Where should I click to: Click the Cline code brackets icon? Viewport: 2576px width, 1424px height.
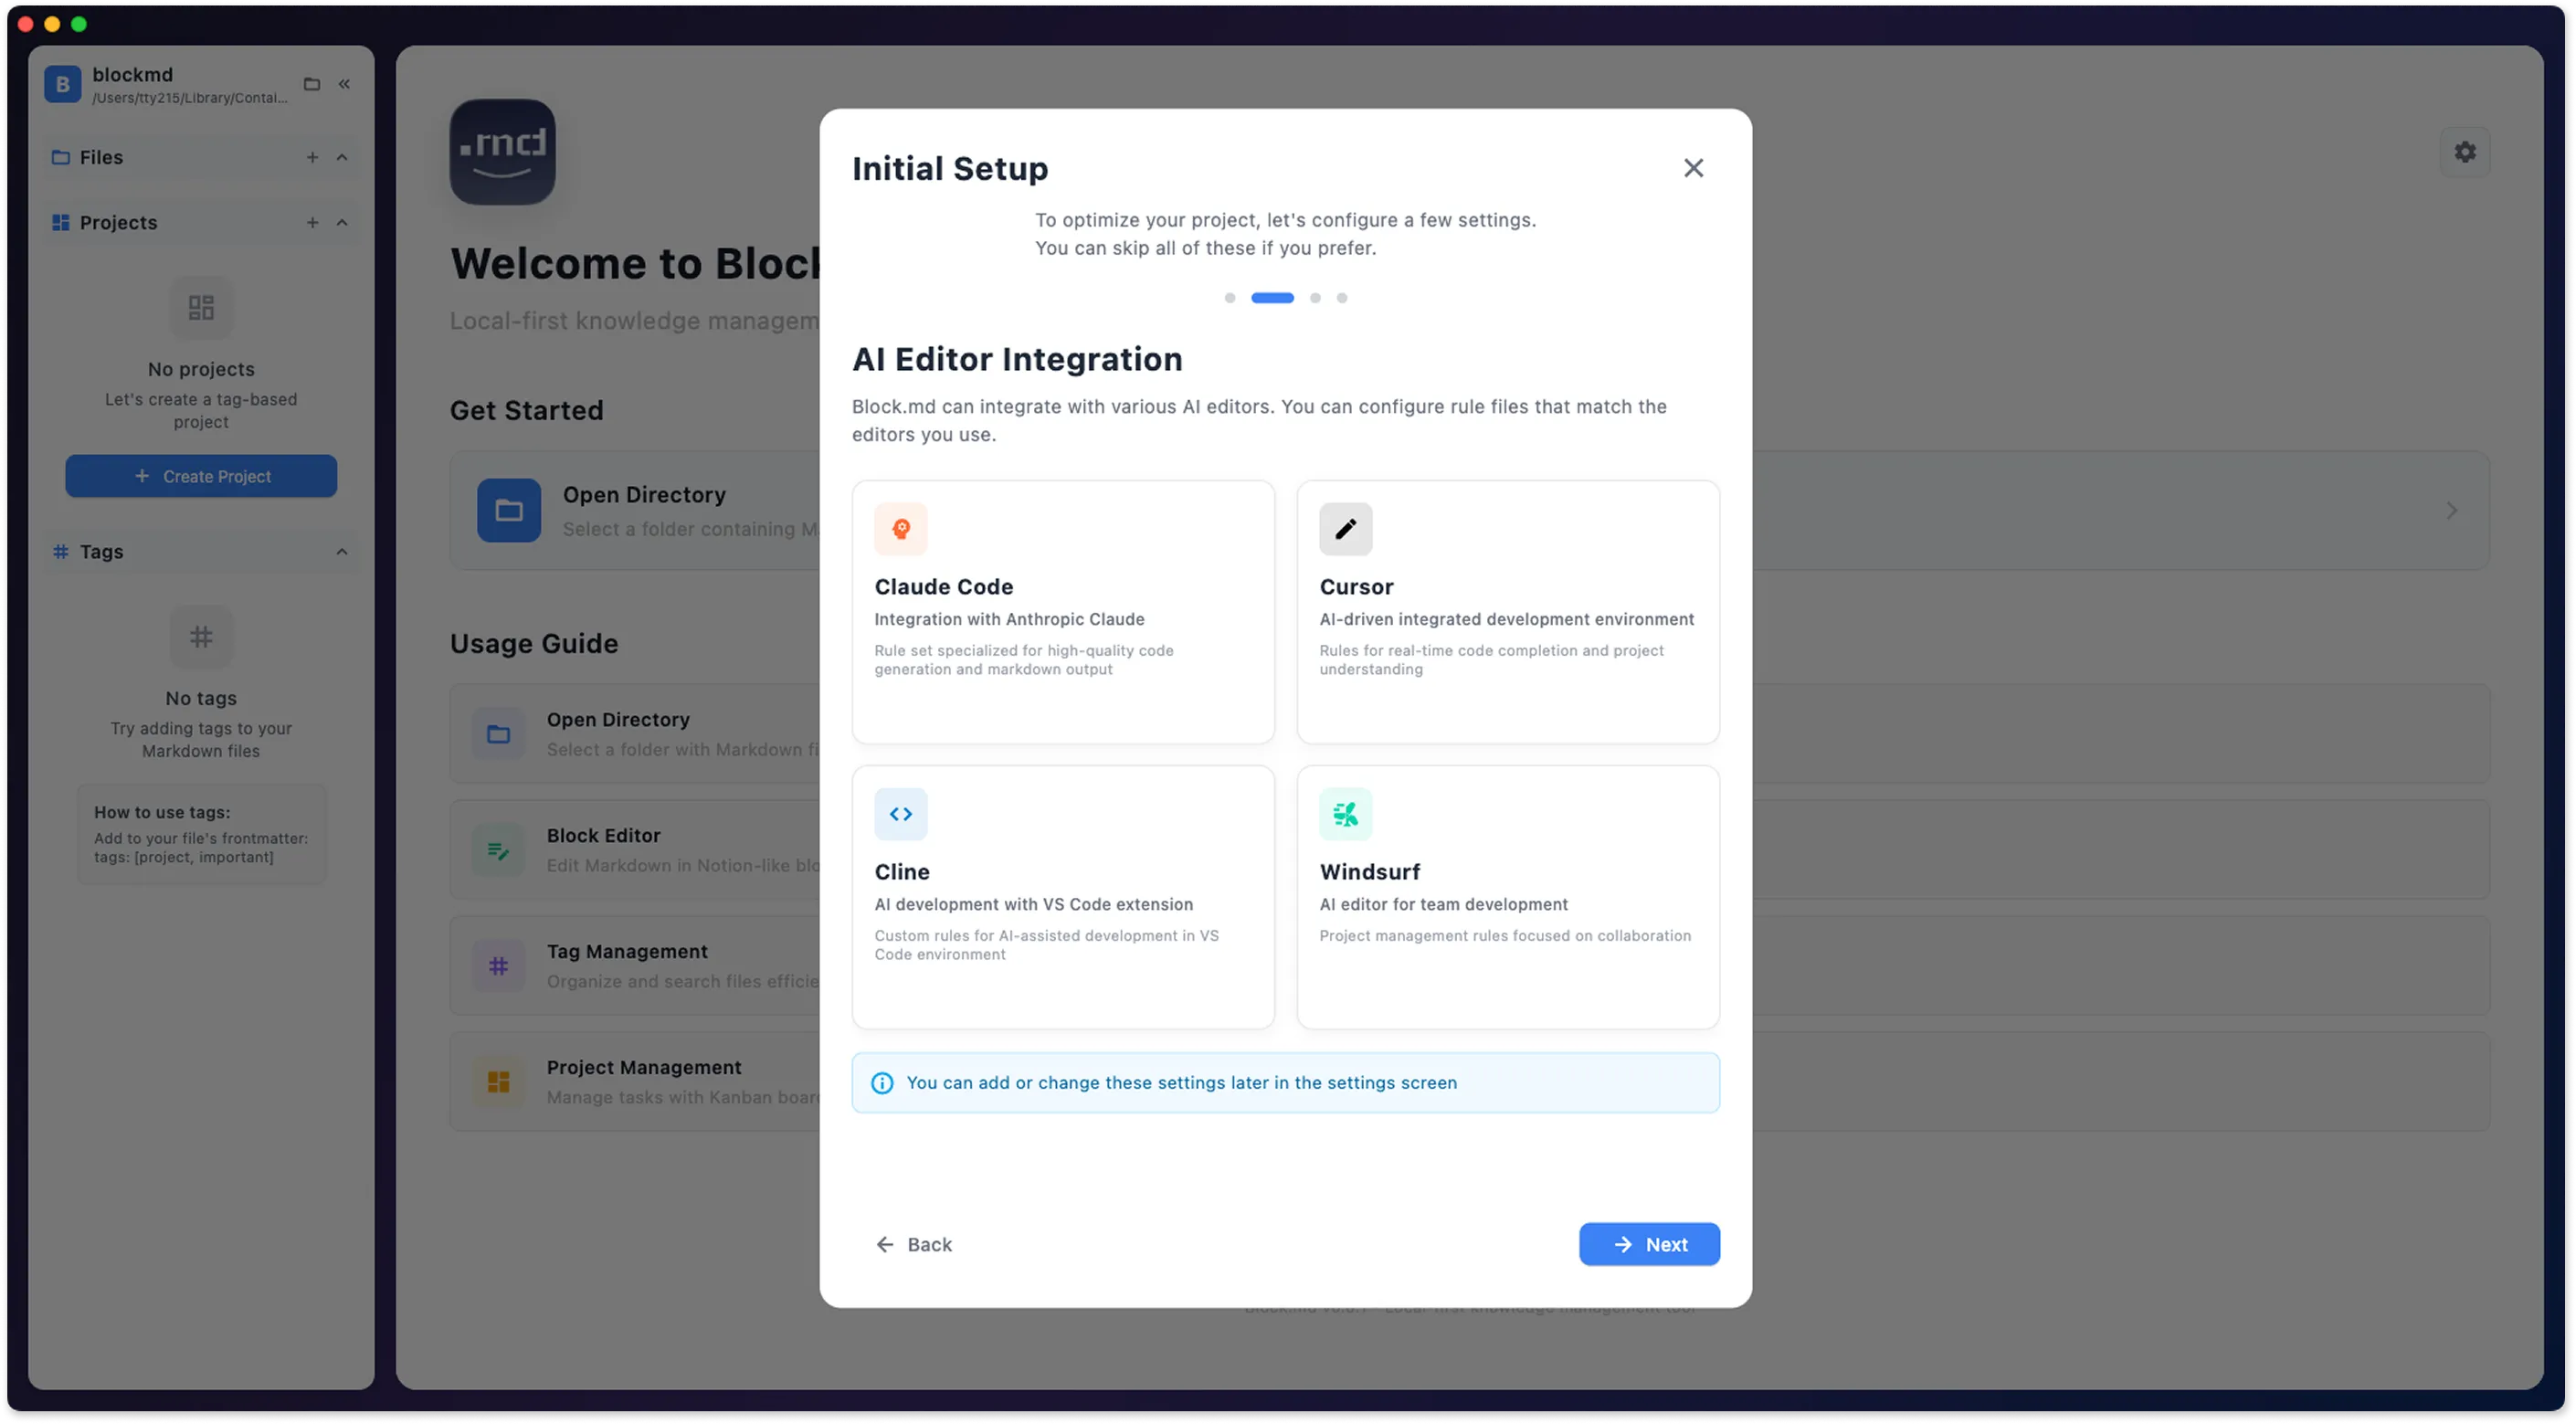point(900,814)
